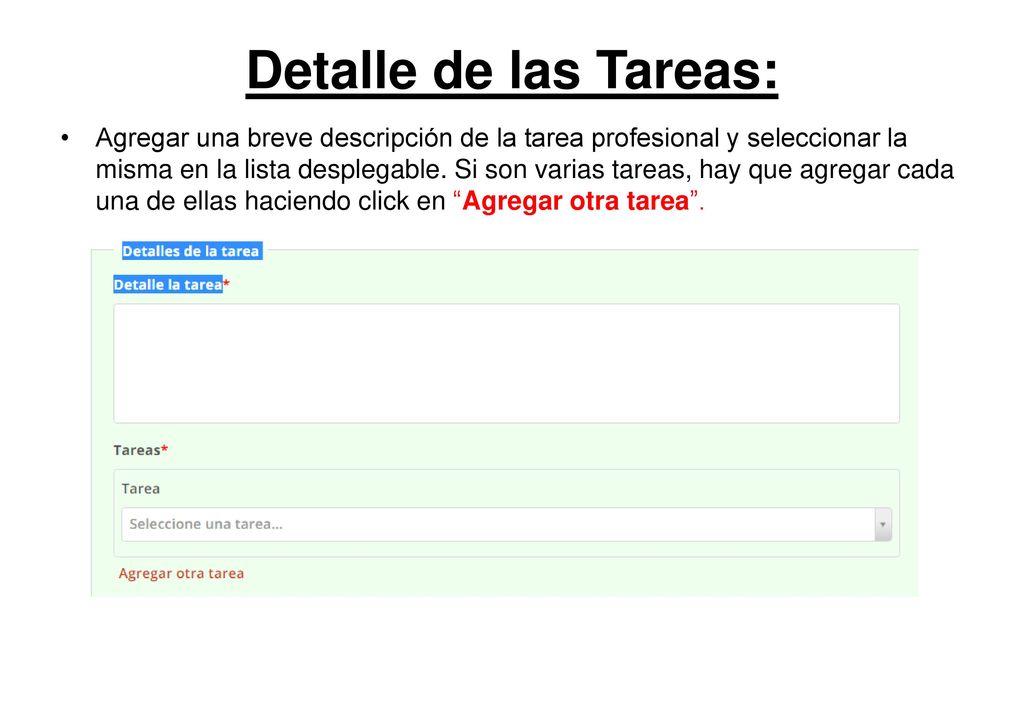Click the dropdown arrow of Tarea selector

[x=882, y=524]
